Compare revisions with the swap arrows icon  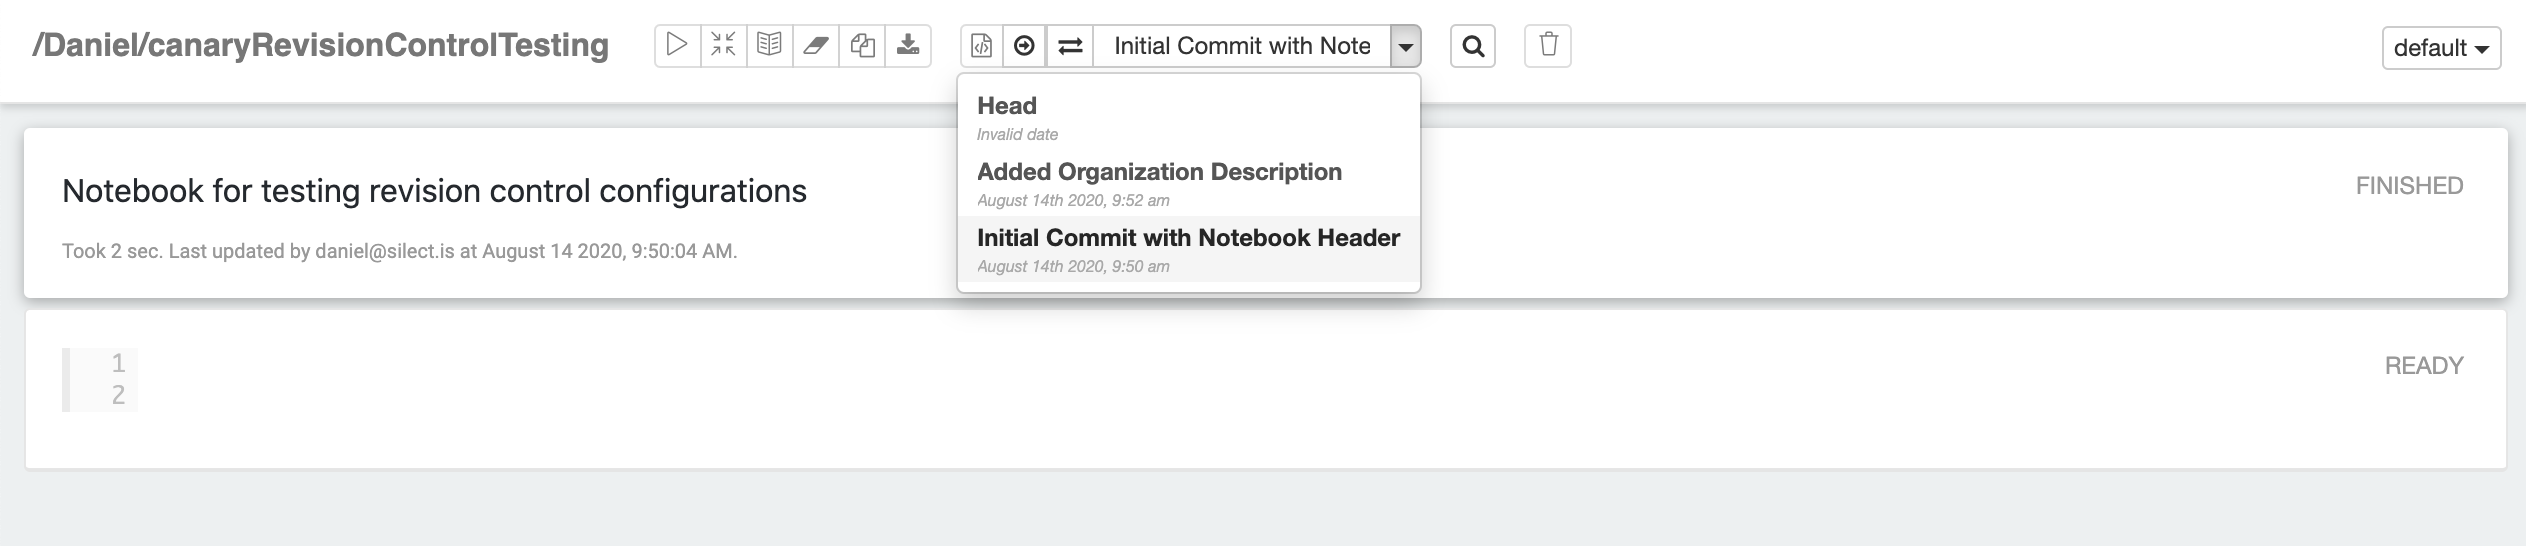click(x=1070, y=46)
